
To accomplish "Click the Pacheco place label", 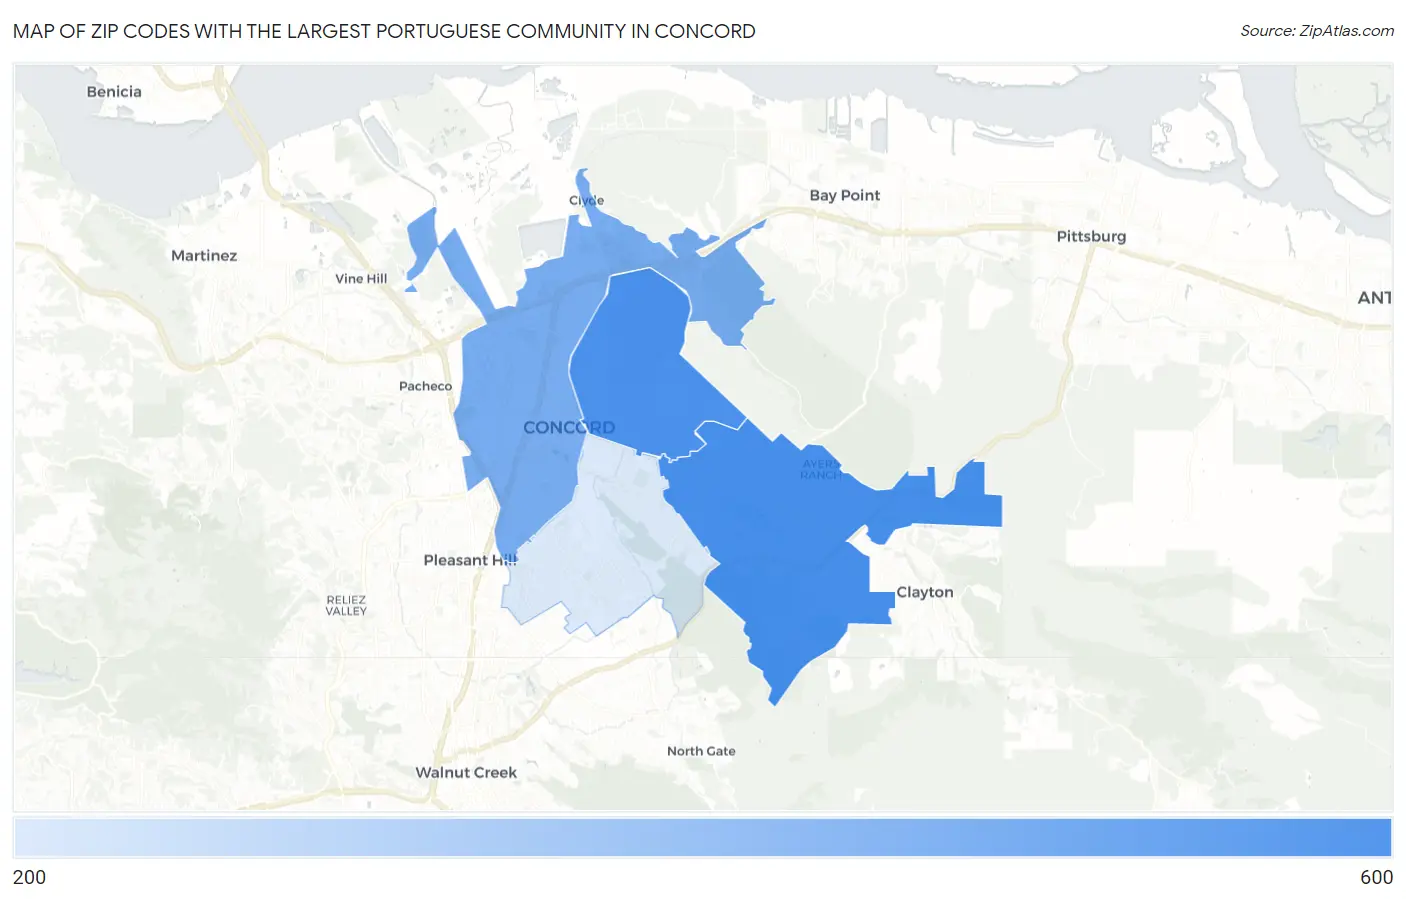I will pyautogui.click(x=425, y=386).
